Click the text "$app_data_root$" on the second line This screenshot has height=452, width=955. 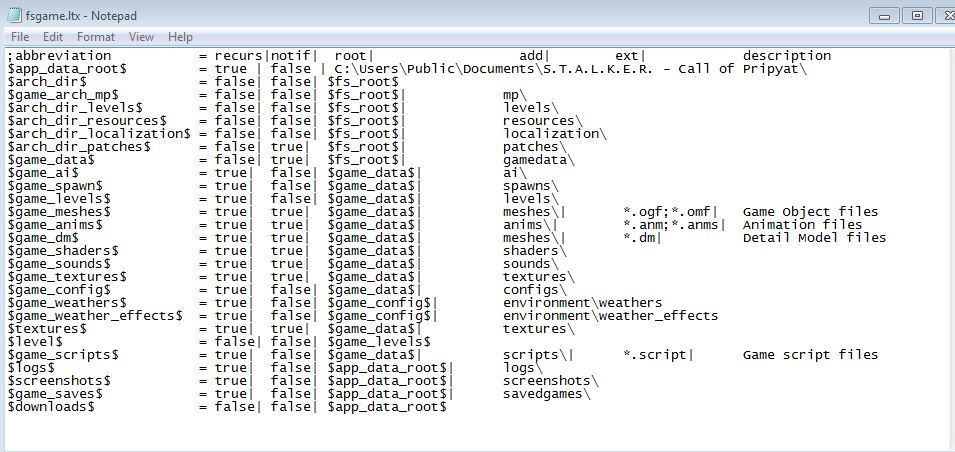(67, 69)
